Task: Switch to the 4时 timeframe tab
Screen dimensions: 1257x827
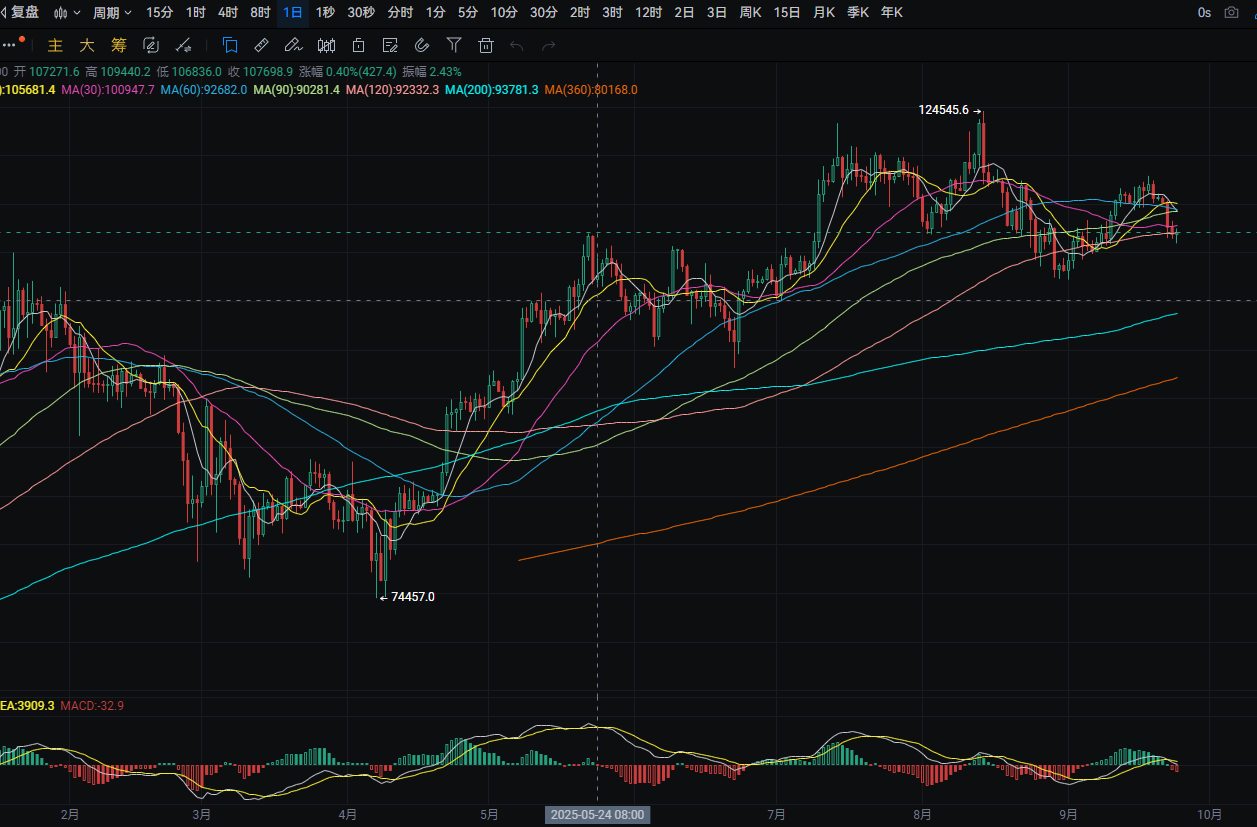Action: click(x=228, y=13)
